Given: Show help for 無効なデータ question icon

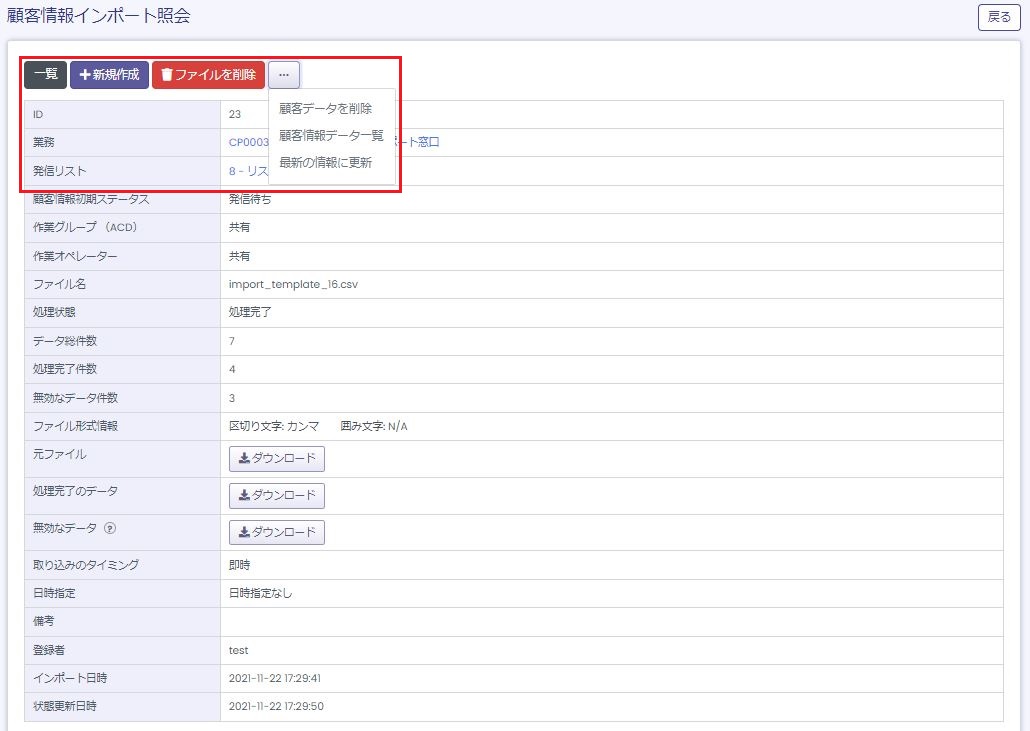Looking at the screenshot, I should (110, 528).
